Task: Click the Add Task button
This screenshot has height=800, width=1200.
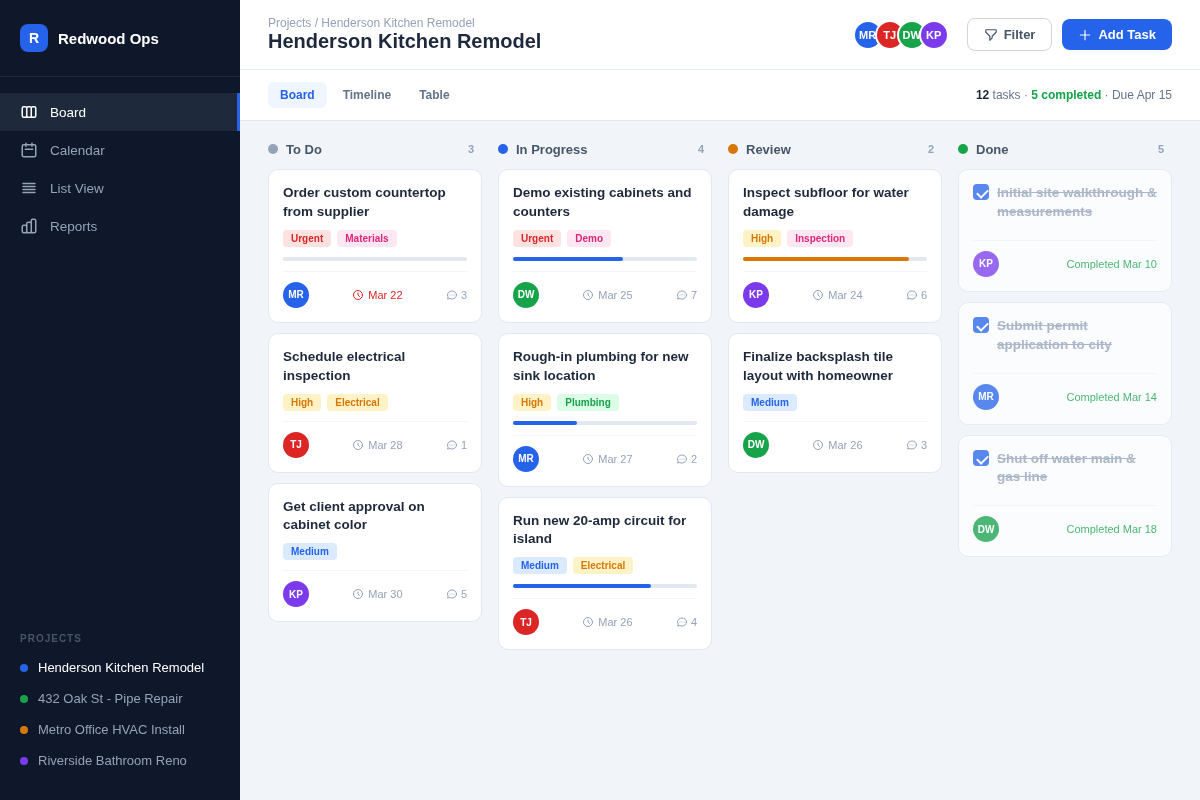Action: (x=1116, y=34)
